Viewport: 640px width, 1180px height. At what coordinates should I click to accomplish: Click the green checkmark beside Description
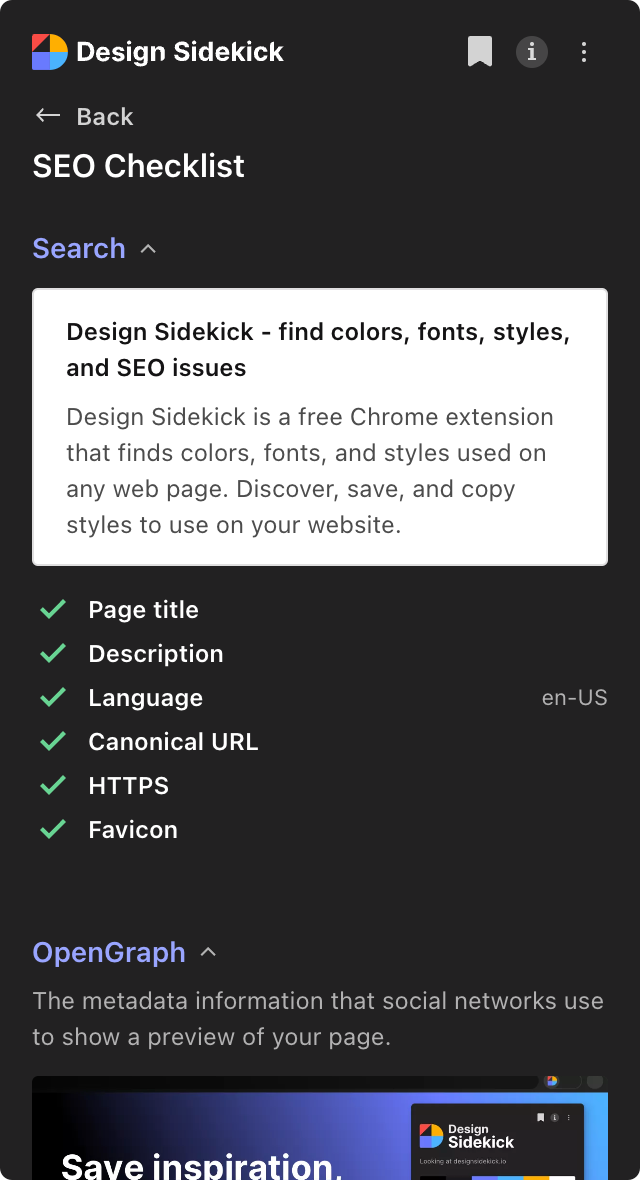(53, 653)
